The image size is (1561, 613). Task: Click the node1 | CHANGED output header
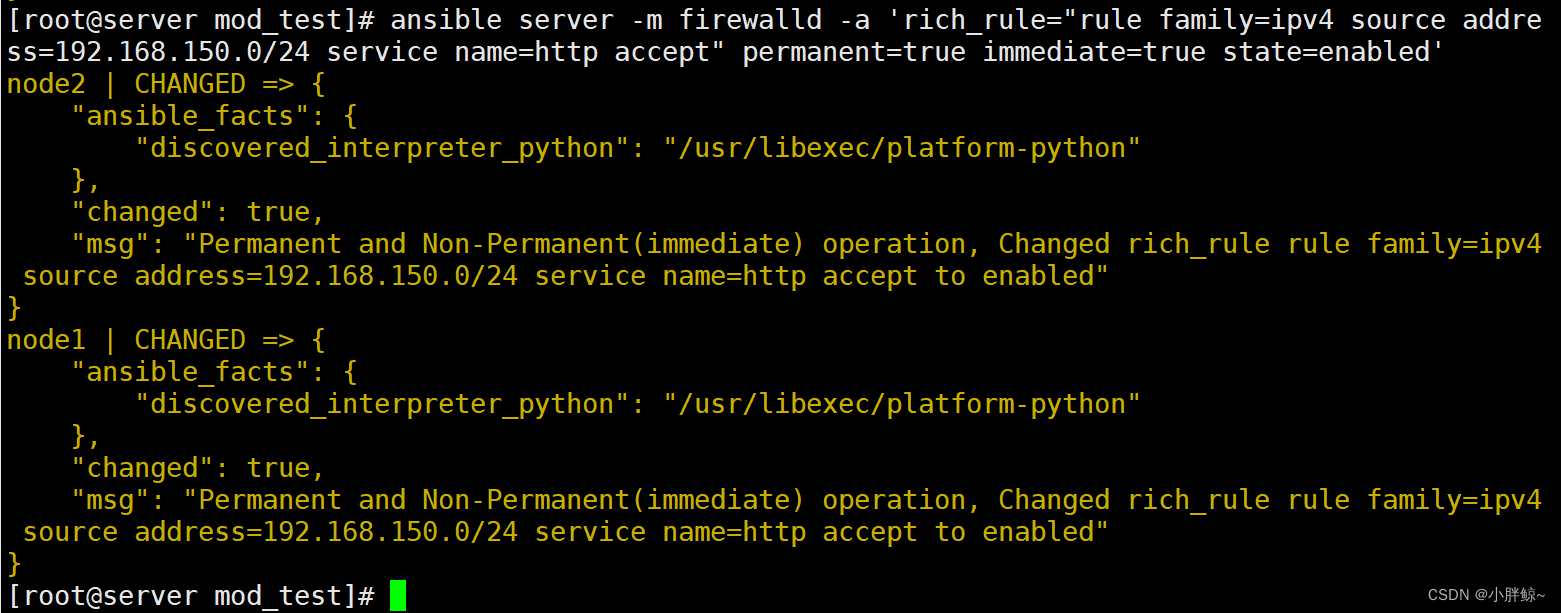(x=126, y=340)
